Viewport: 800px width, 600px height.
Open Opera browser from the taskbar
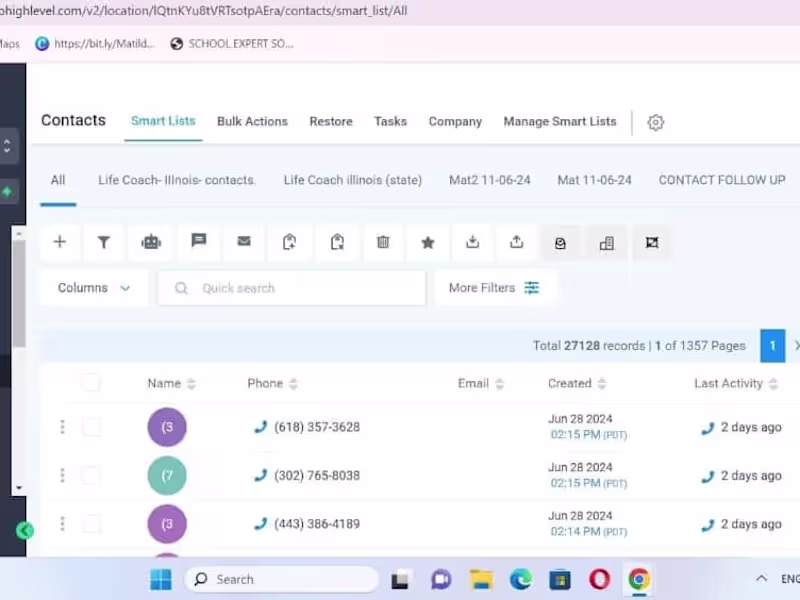[x=599, y=580]
